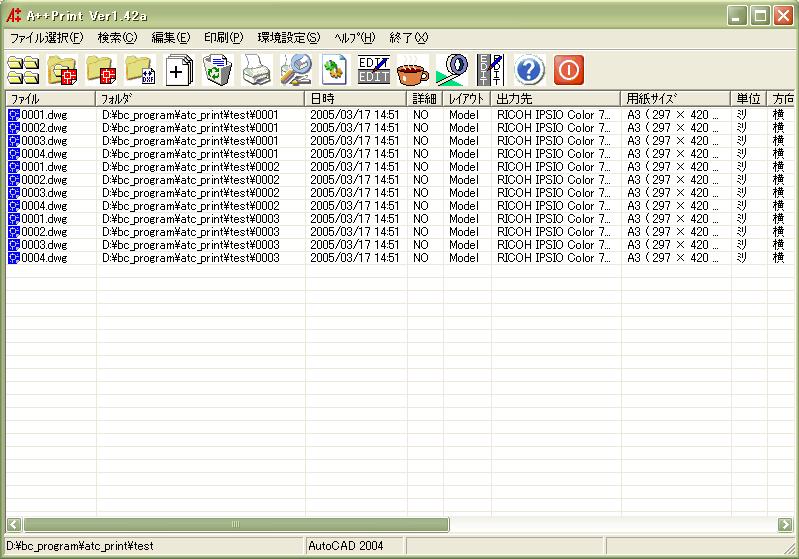The height and width of the screenshot is (559, 799).
Task: Click the EDIT/EDIT batch edit icon
Action: pyautogui.click(x=373, y=70)
